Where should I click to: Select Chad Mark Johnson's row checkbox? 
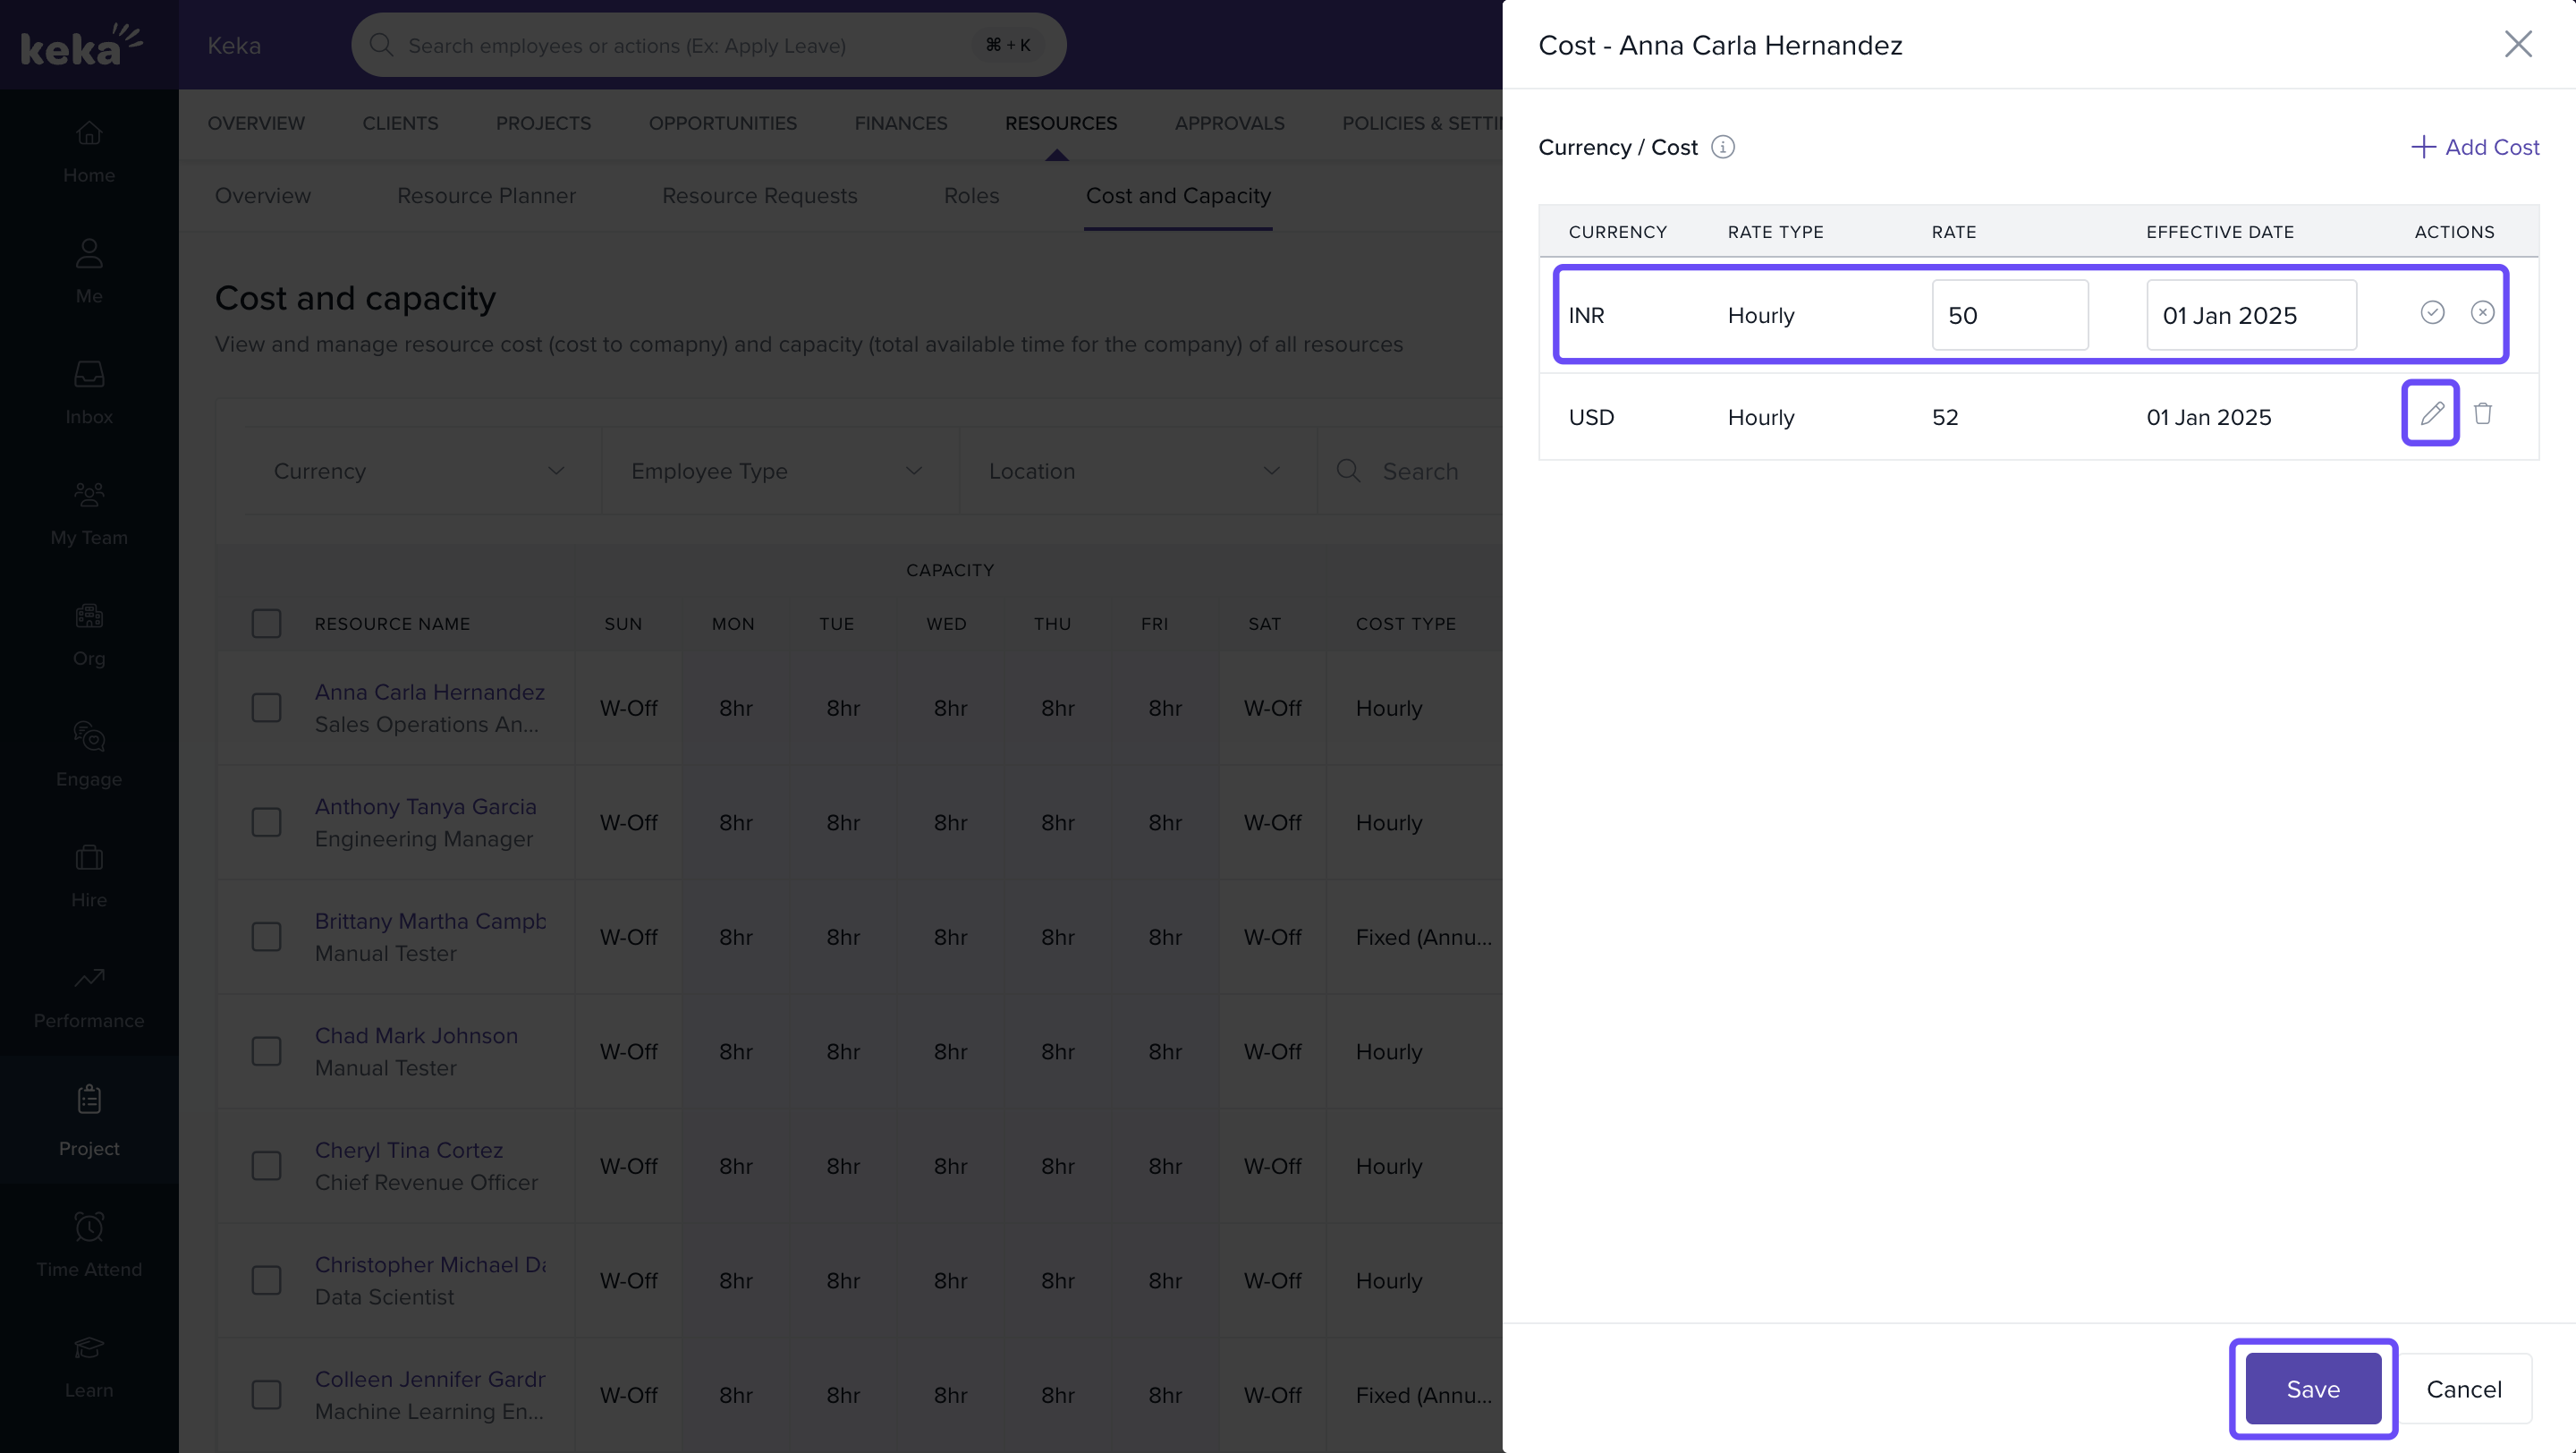pos(266,1052)
